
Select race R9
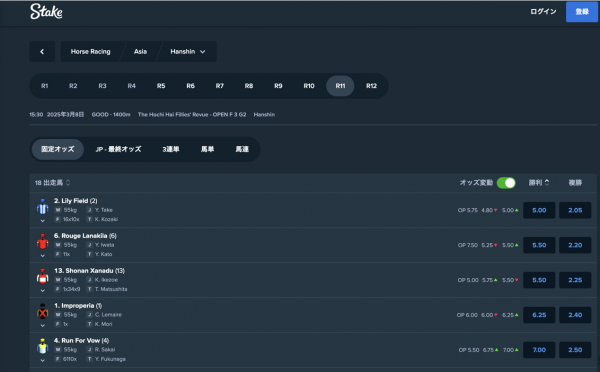(278, 86)
